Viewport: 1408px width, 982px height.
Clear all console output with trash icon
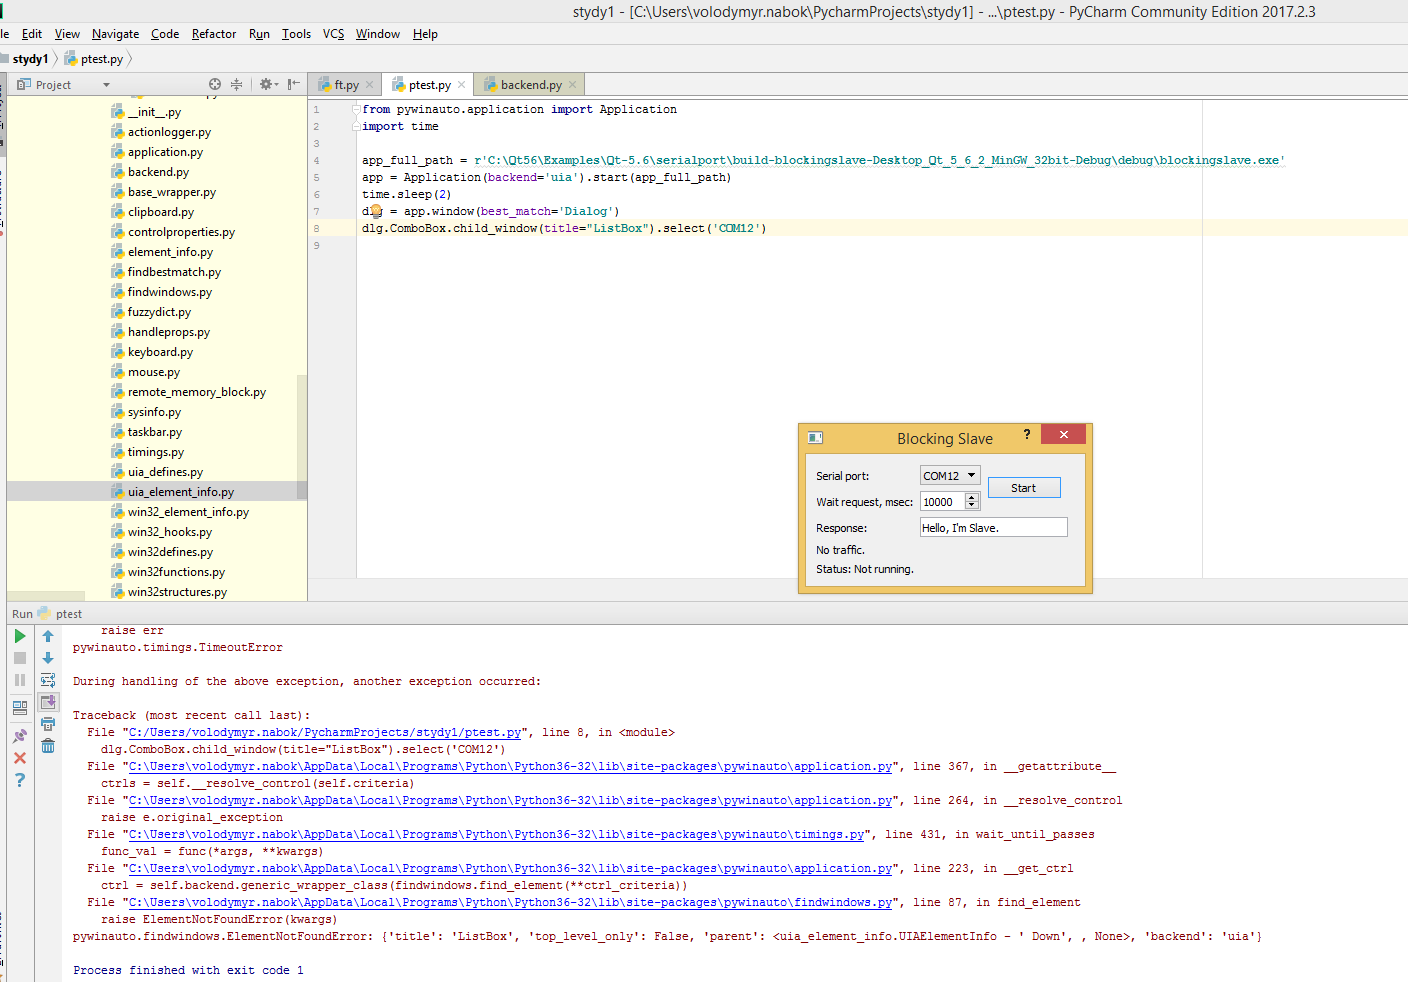coord(47,745)
